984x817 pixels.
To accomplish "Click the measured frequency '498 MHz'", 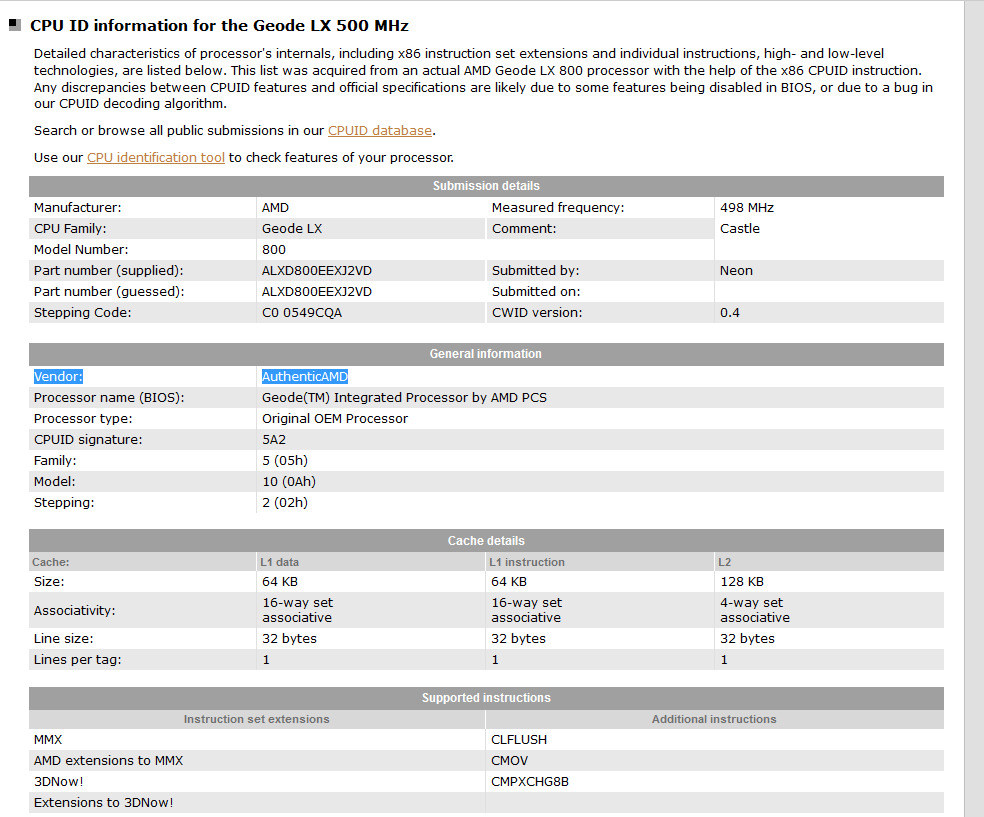I will (747, 208).
